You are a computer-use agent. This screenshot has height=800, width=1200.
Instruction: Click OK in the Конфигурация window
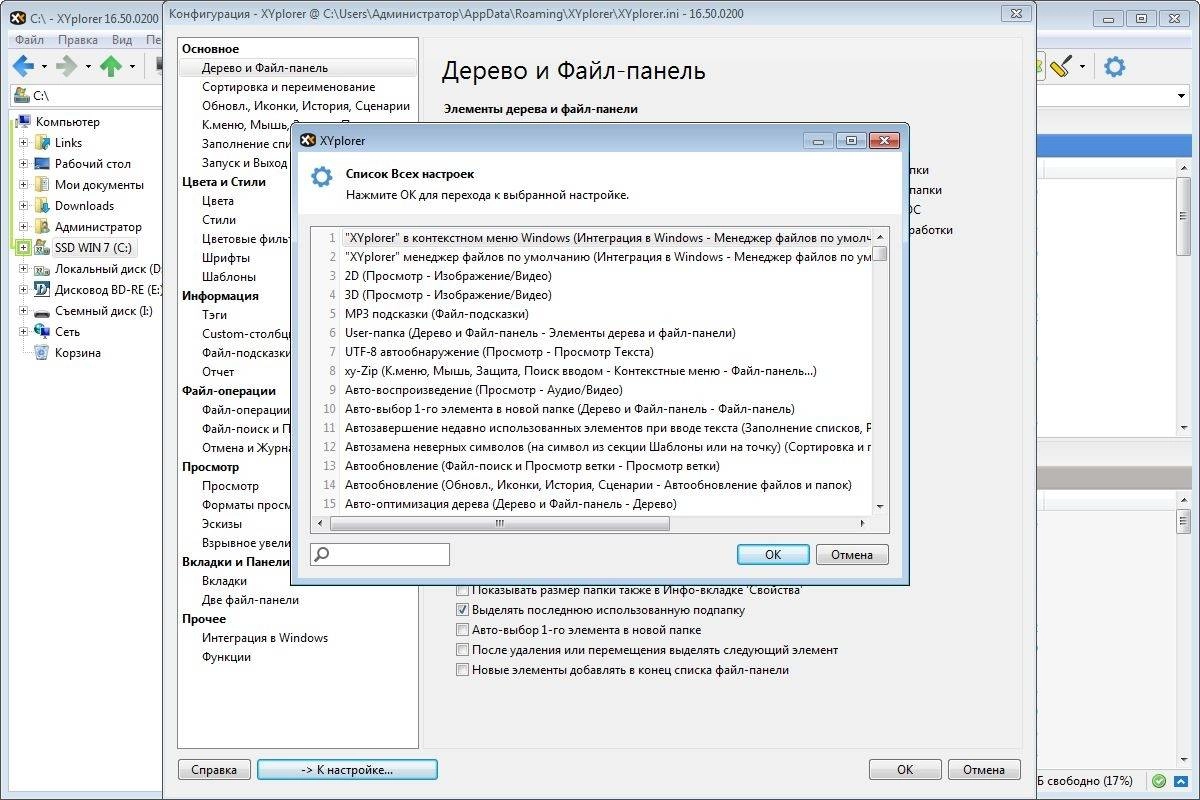[x=905, y=770]
